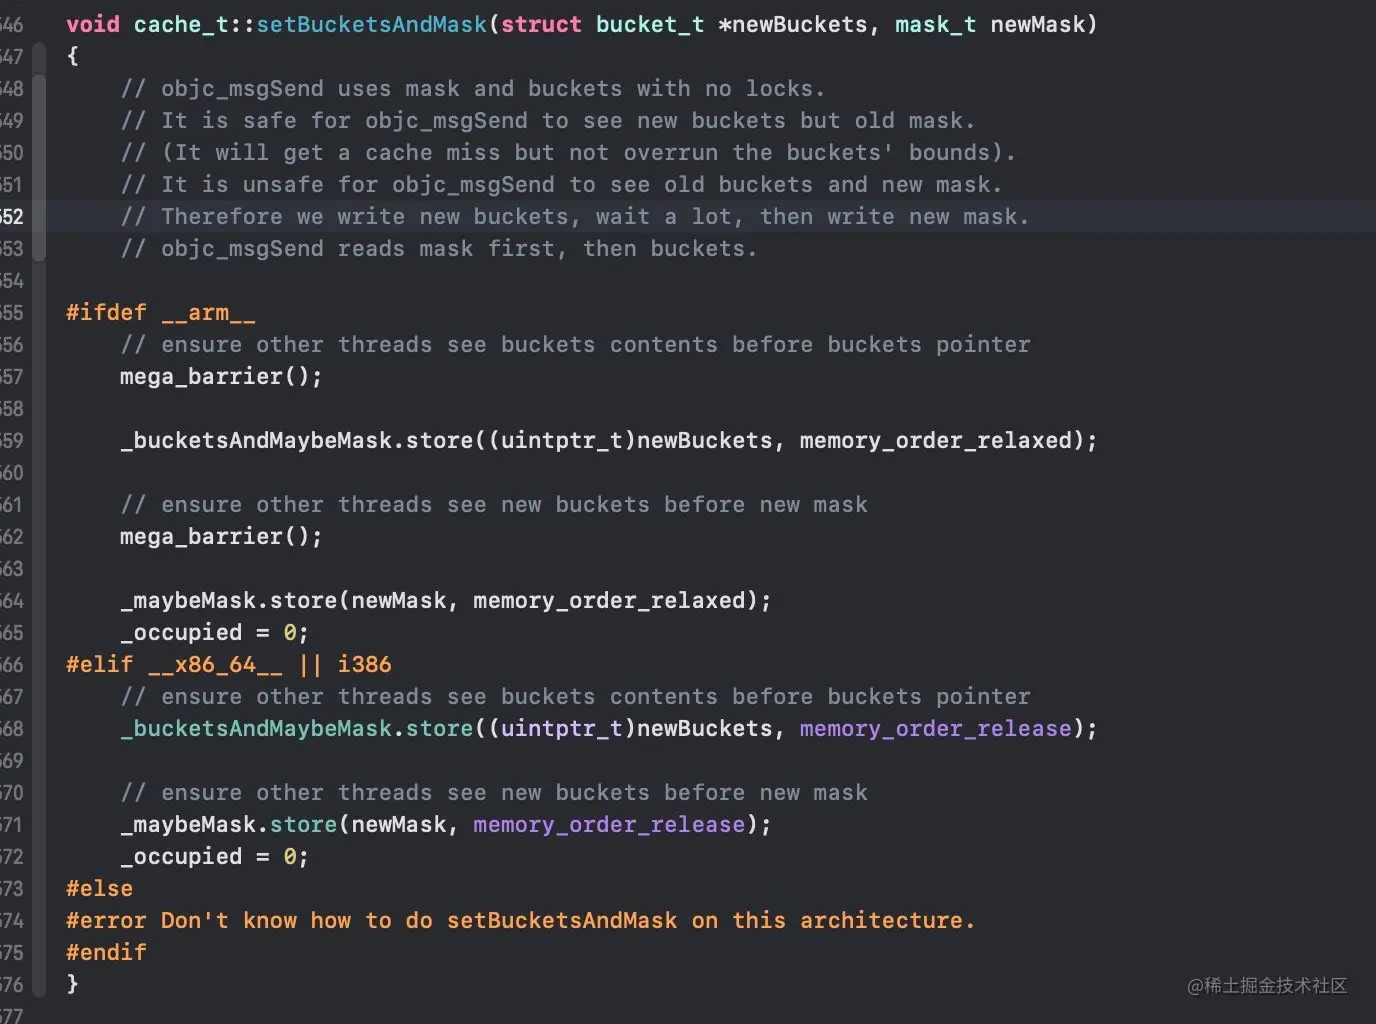Click the '#endif' directive
This screenshot has height=1024, width=1376.
pos(106,952)
